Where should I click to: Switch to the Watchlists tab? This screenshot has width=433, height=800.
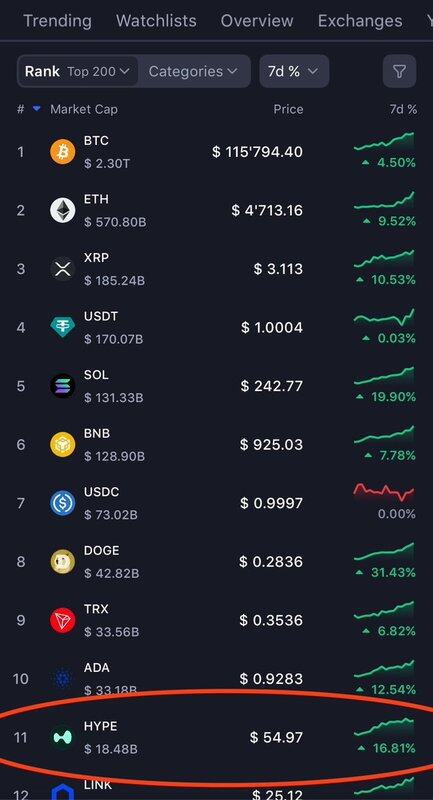coord(156,21)
